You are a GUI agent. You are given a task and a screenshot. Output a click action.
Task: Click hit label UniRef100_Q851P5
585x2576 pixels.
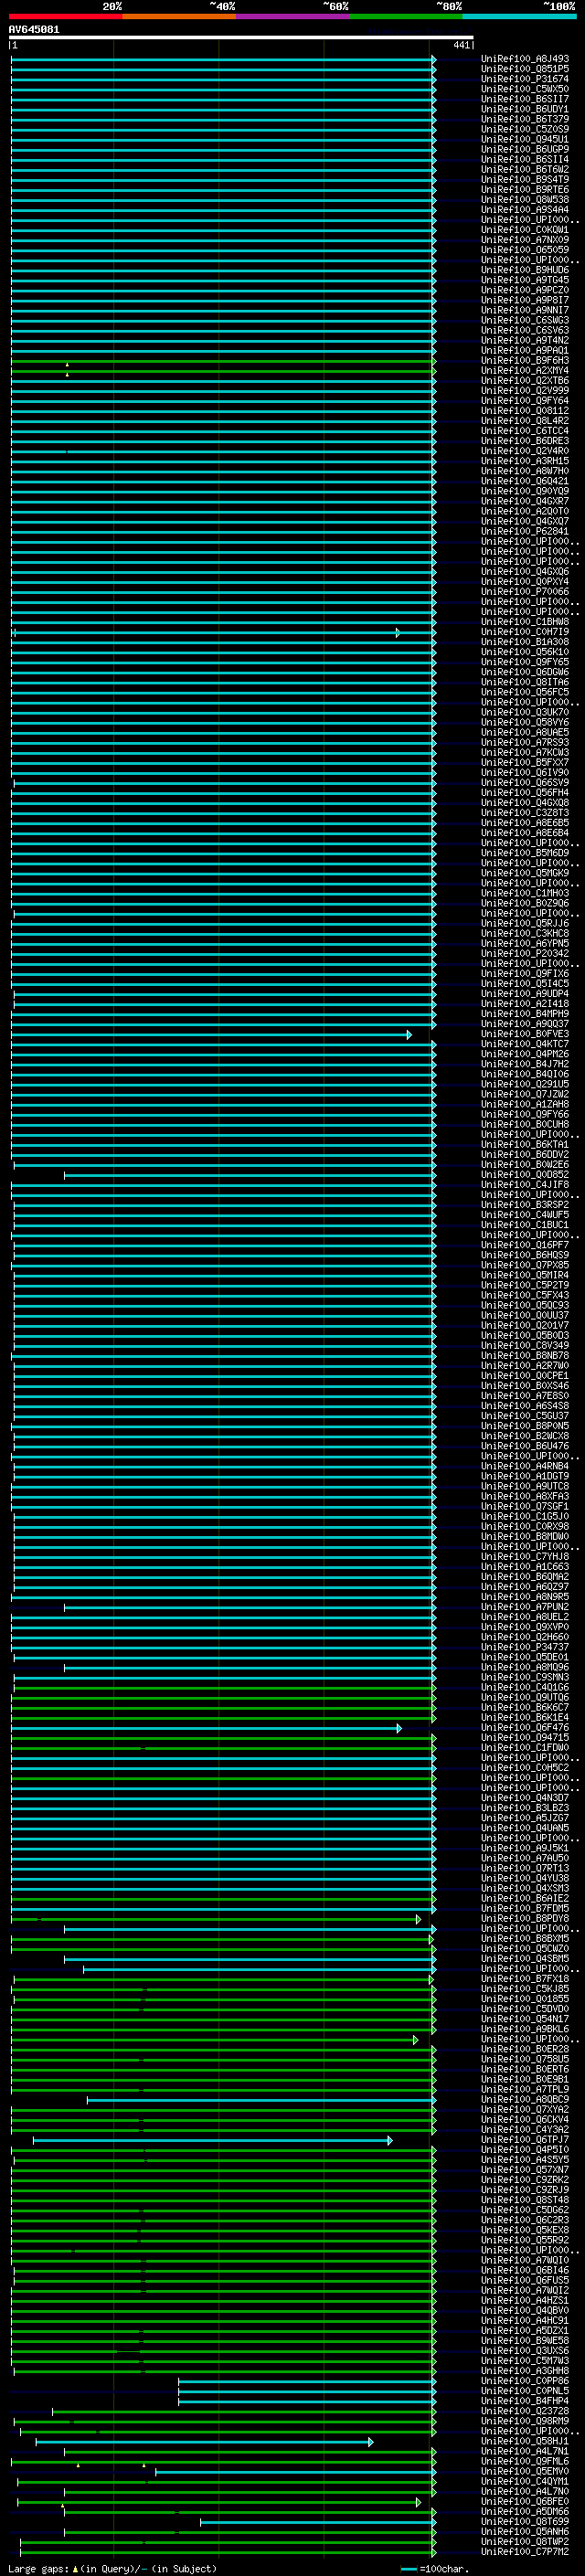(x=525, y=69)
